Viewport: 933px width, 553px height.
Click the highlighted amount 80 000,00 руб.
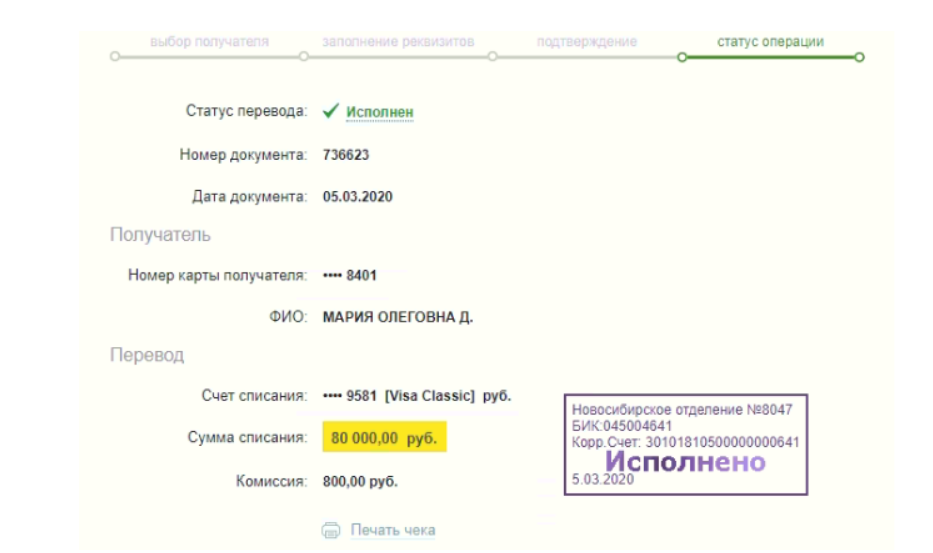point(384,438)
